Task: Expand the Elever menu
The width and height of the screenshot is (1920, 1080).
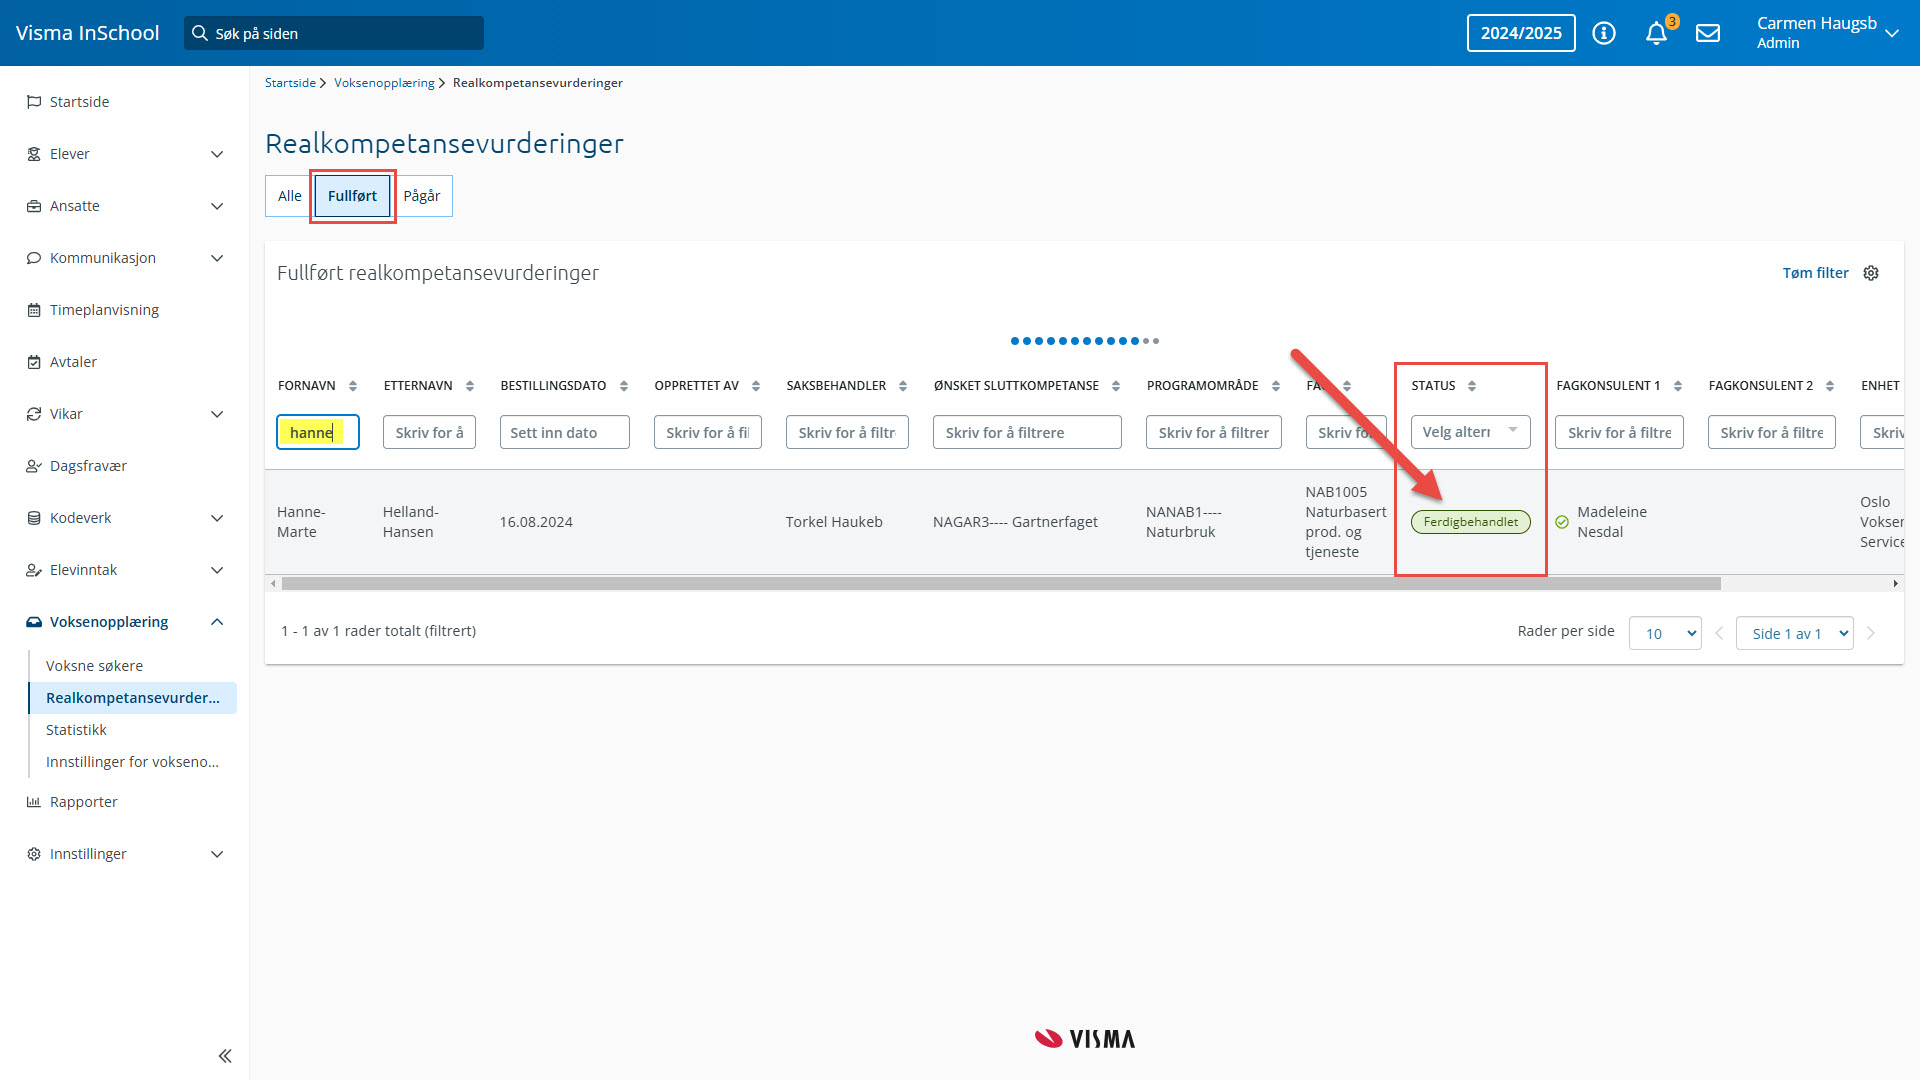Action: (217, 154)
